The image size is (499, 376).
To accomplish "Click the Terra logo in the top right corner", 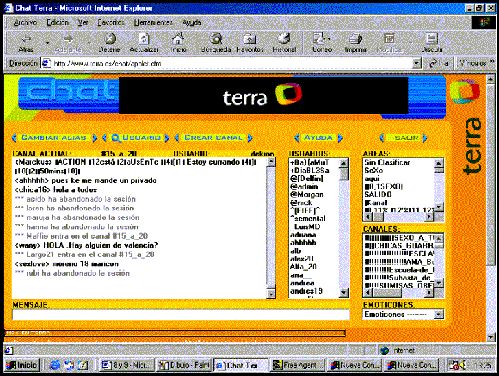I will [465, 91].
